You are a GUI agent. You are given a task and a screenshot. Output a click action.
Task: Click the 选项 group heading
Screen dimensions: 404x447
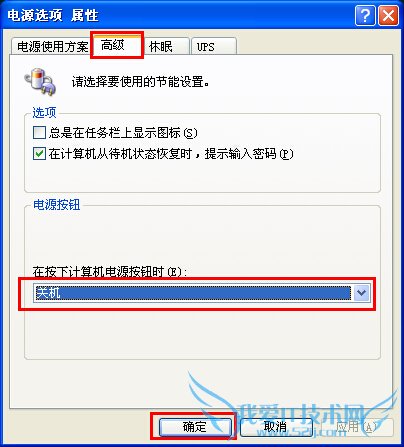pos(44,113)
